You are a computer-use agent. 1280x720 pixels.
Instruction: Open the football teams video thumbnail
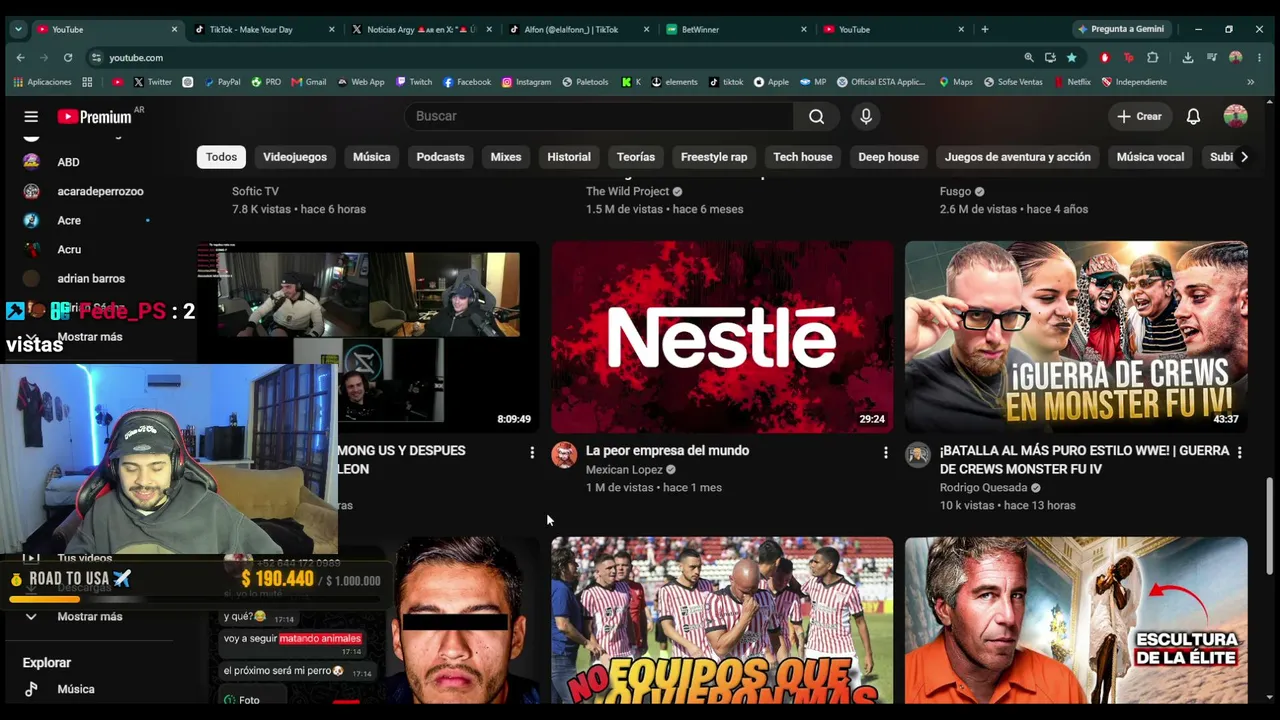click(722, 621)
